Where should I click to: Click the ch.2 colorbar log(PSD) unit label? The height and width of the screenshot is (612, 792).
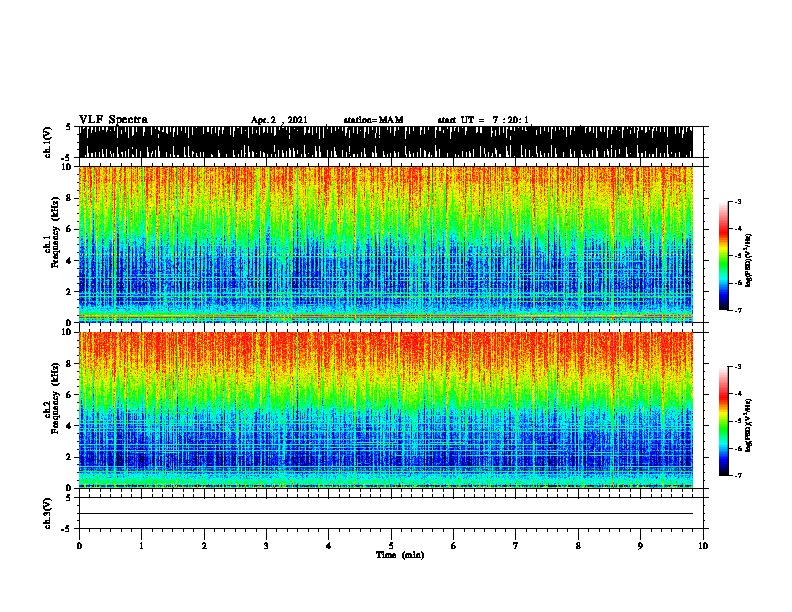tap(749, 425)
